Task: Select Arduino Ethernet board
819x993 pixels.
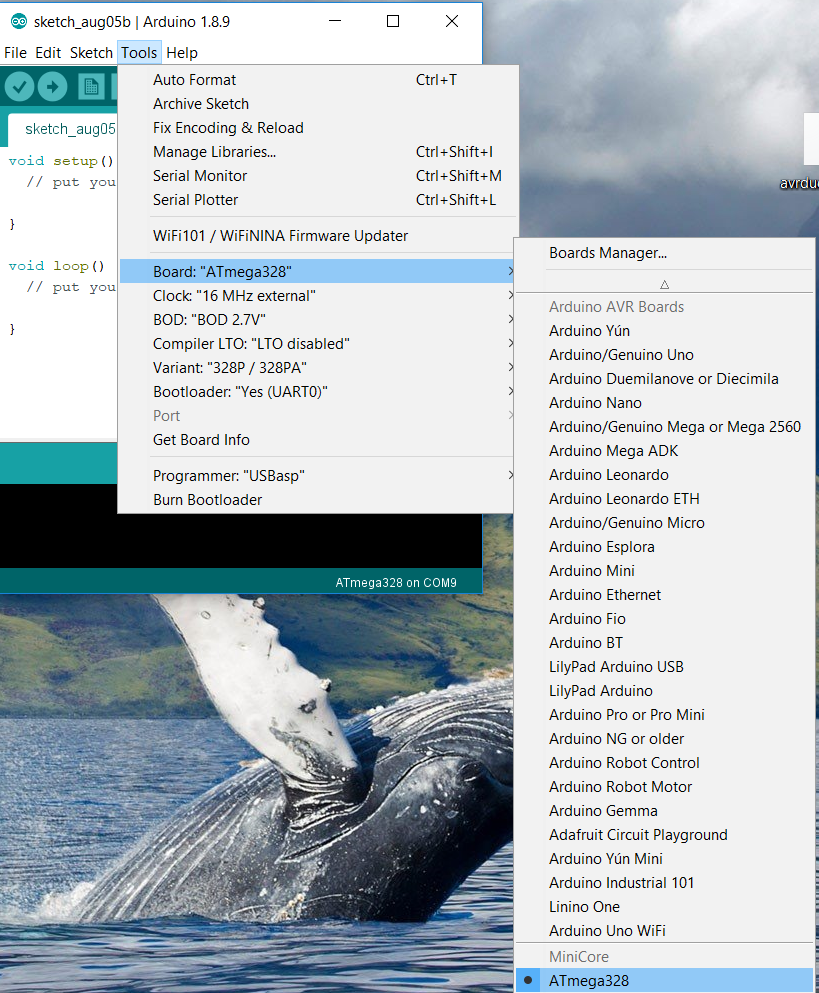Action: [x=664, y=595]
